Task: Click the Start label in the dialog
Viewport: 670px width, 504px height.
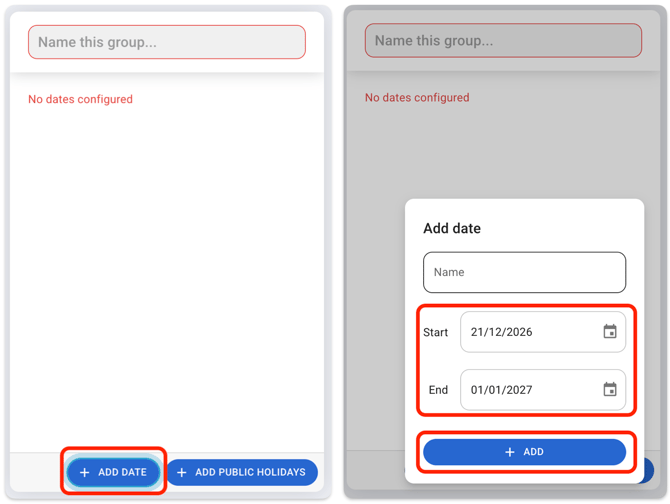Action: click(436, 332)
